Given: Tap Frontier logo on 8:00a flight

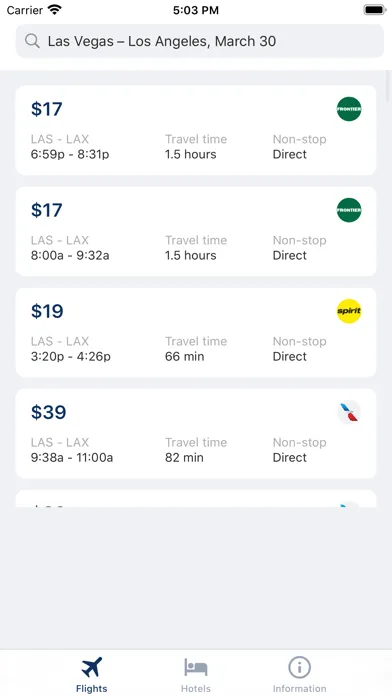Looking at the screenshot, I should (349, 210).
